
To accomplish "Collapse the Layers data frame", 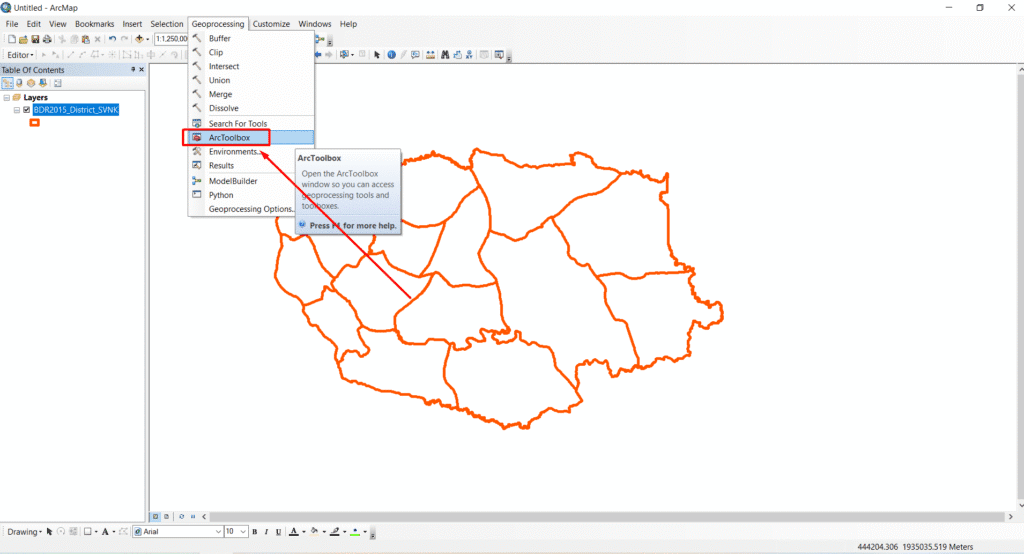I will click(7, 97).
